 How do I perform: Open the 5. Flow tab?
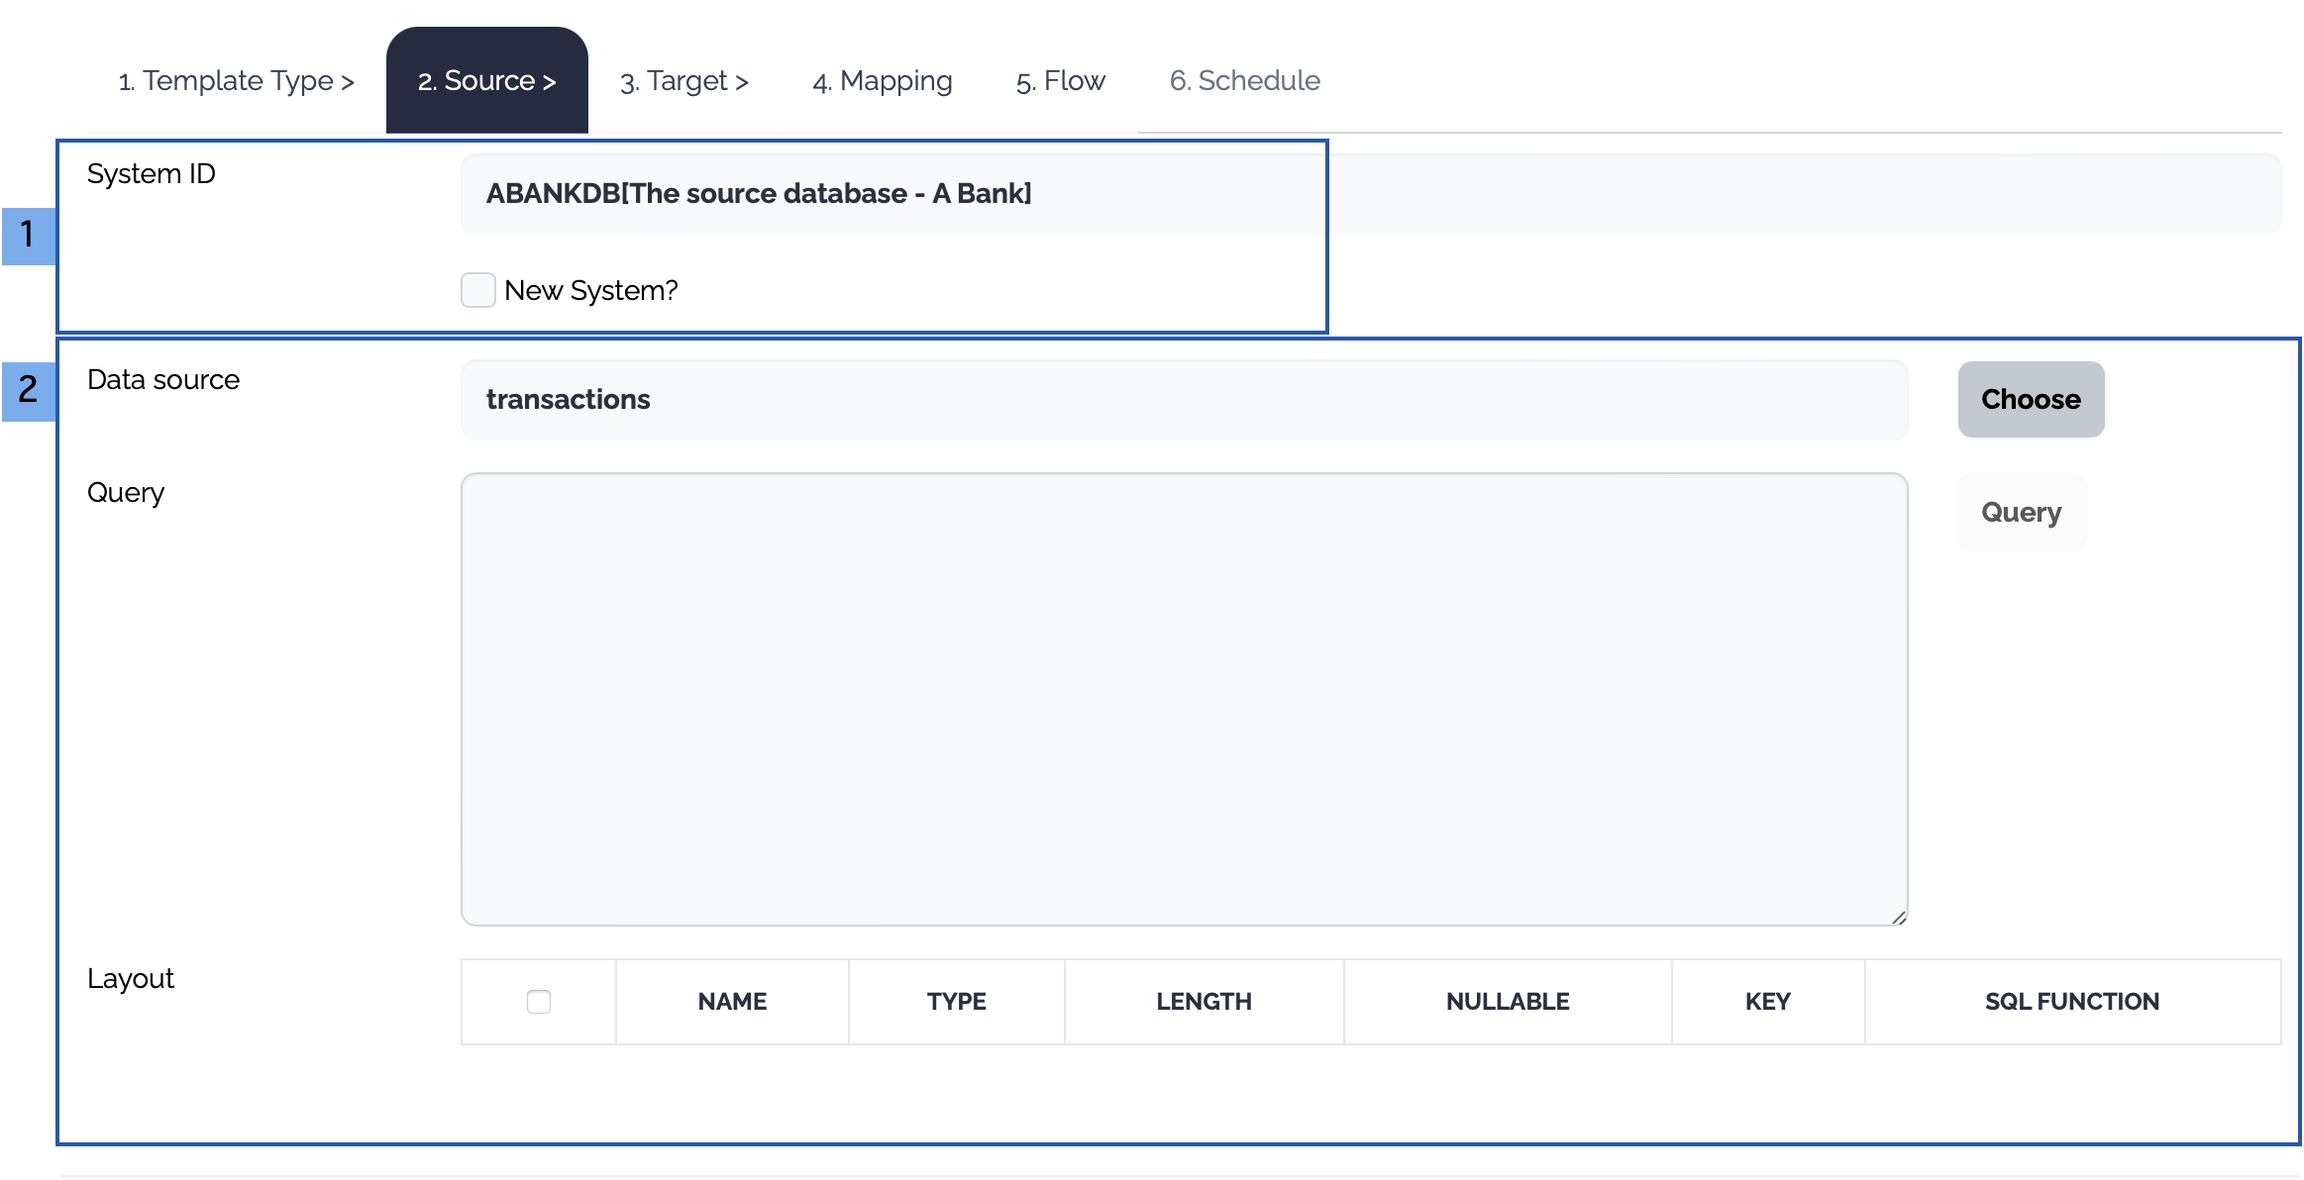1060,81
